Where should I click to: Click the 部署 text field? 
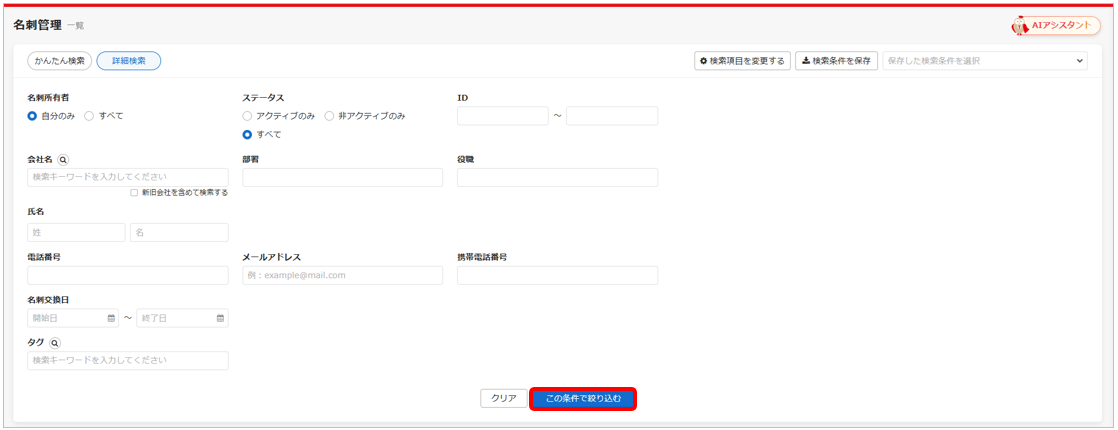tap(342, 177)
